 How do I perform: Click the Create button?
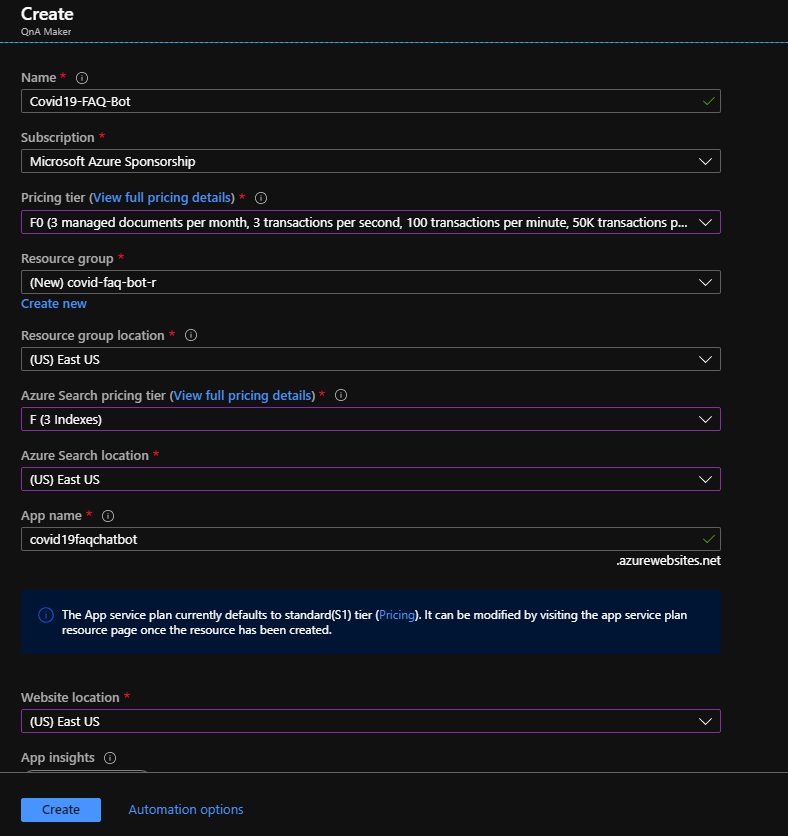pos(61,809)
